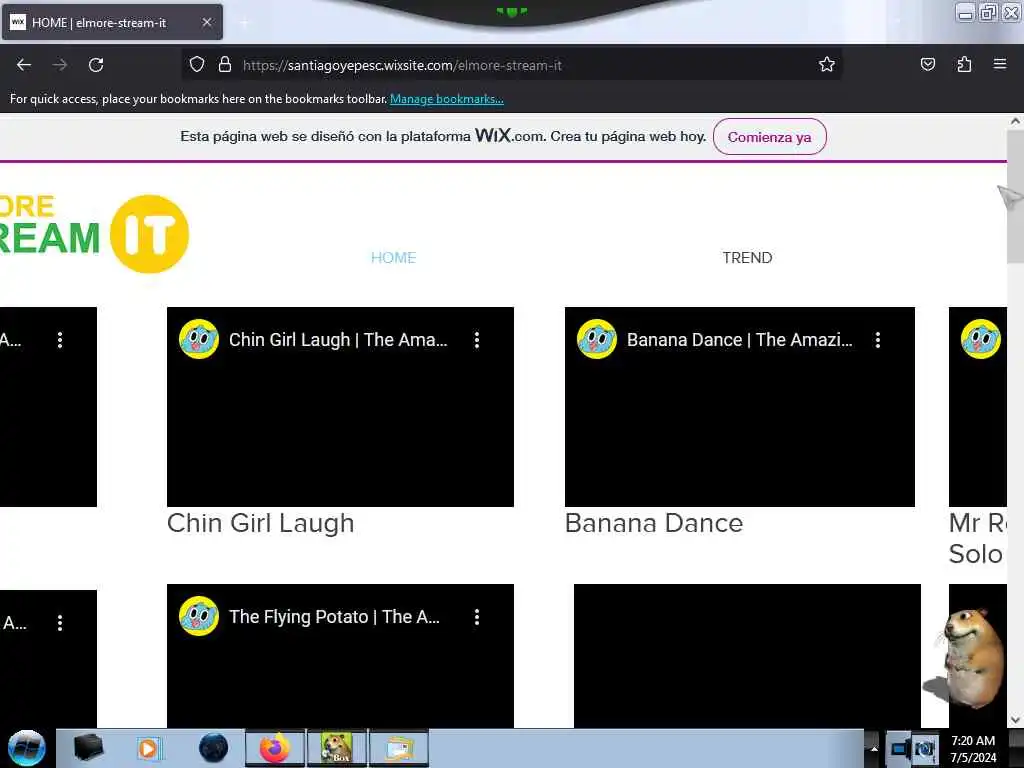Viewport: 1024px width, 768px height.
Task: Click The Flying Potato video title link
Action: (x=335, y=617)
